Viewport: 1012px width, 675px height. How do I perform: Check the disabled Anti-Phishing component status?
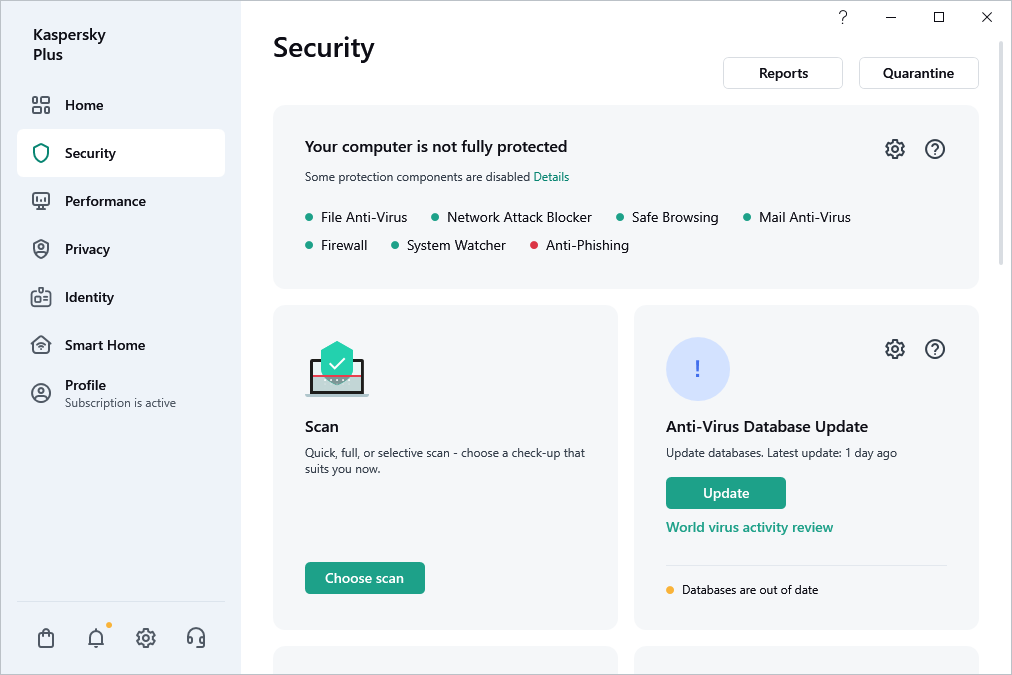pos(587,245)
